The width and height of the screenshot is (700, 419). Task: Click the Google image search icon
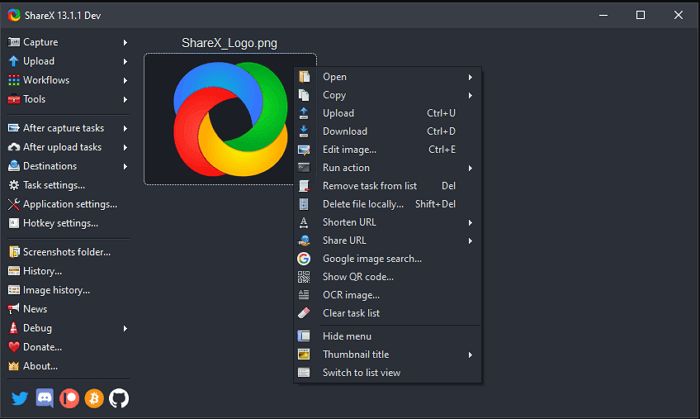click(x=304, y=258)
